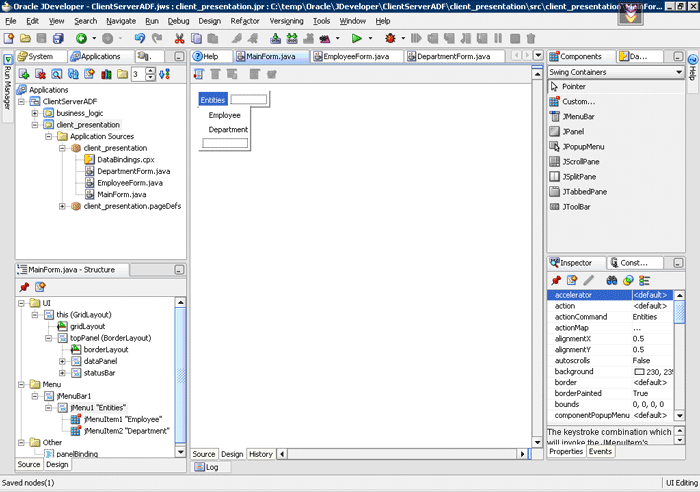Select the Employee menu item in designer
Image resolution: width=700 pixels, height=492 pixels.
pos(224,115)
